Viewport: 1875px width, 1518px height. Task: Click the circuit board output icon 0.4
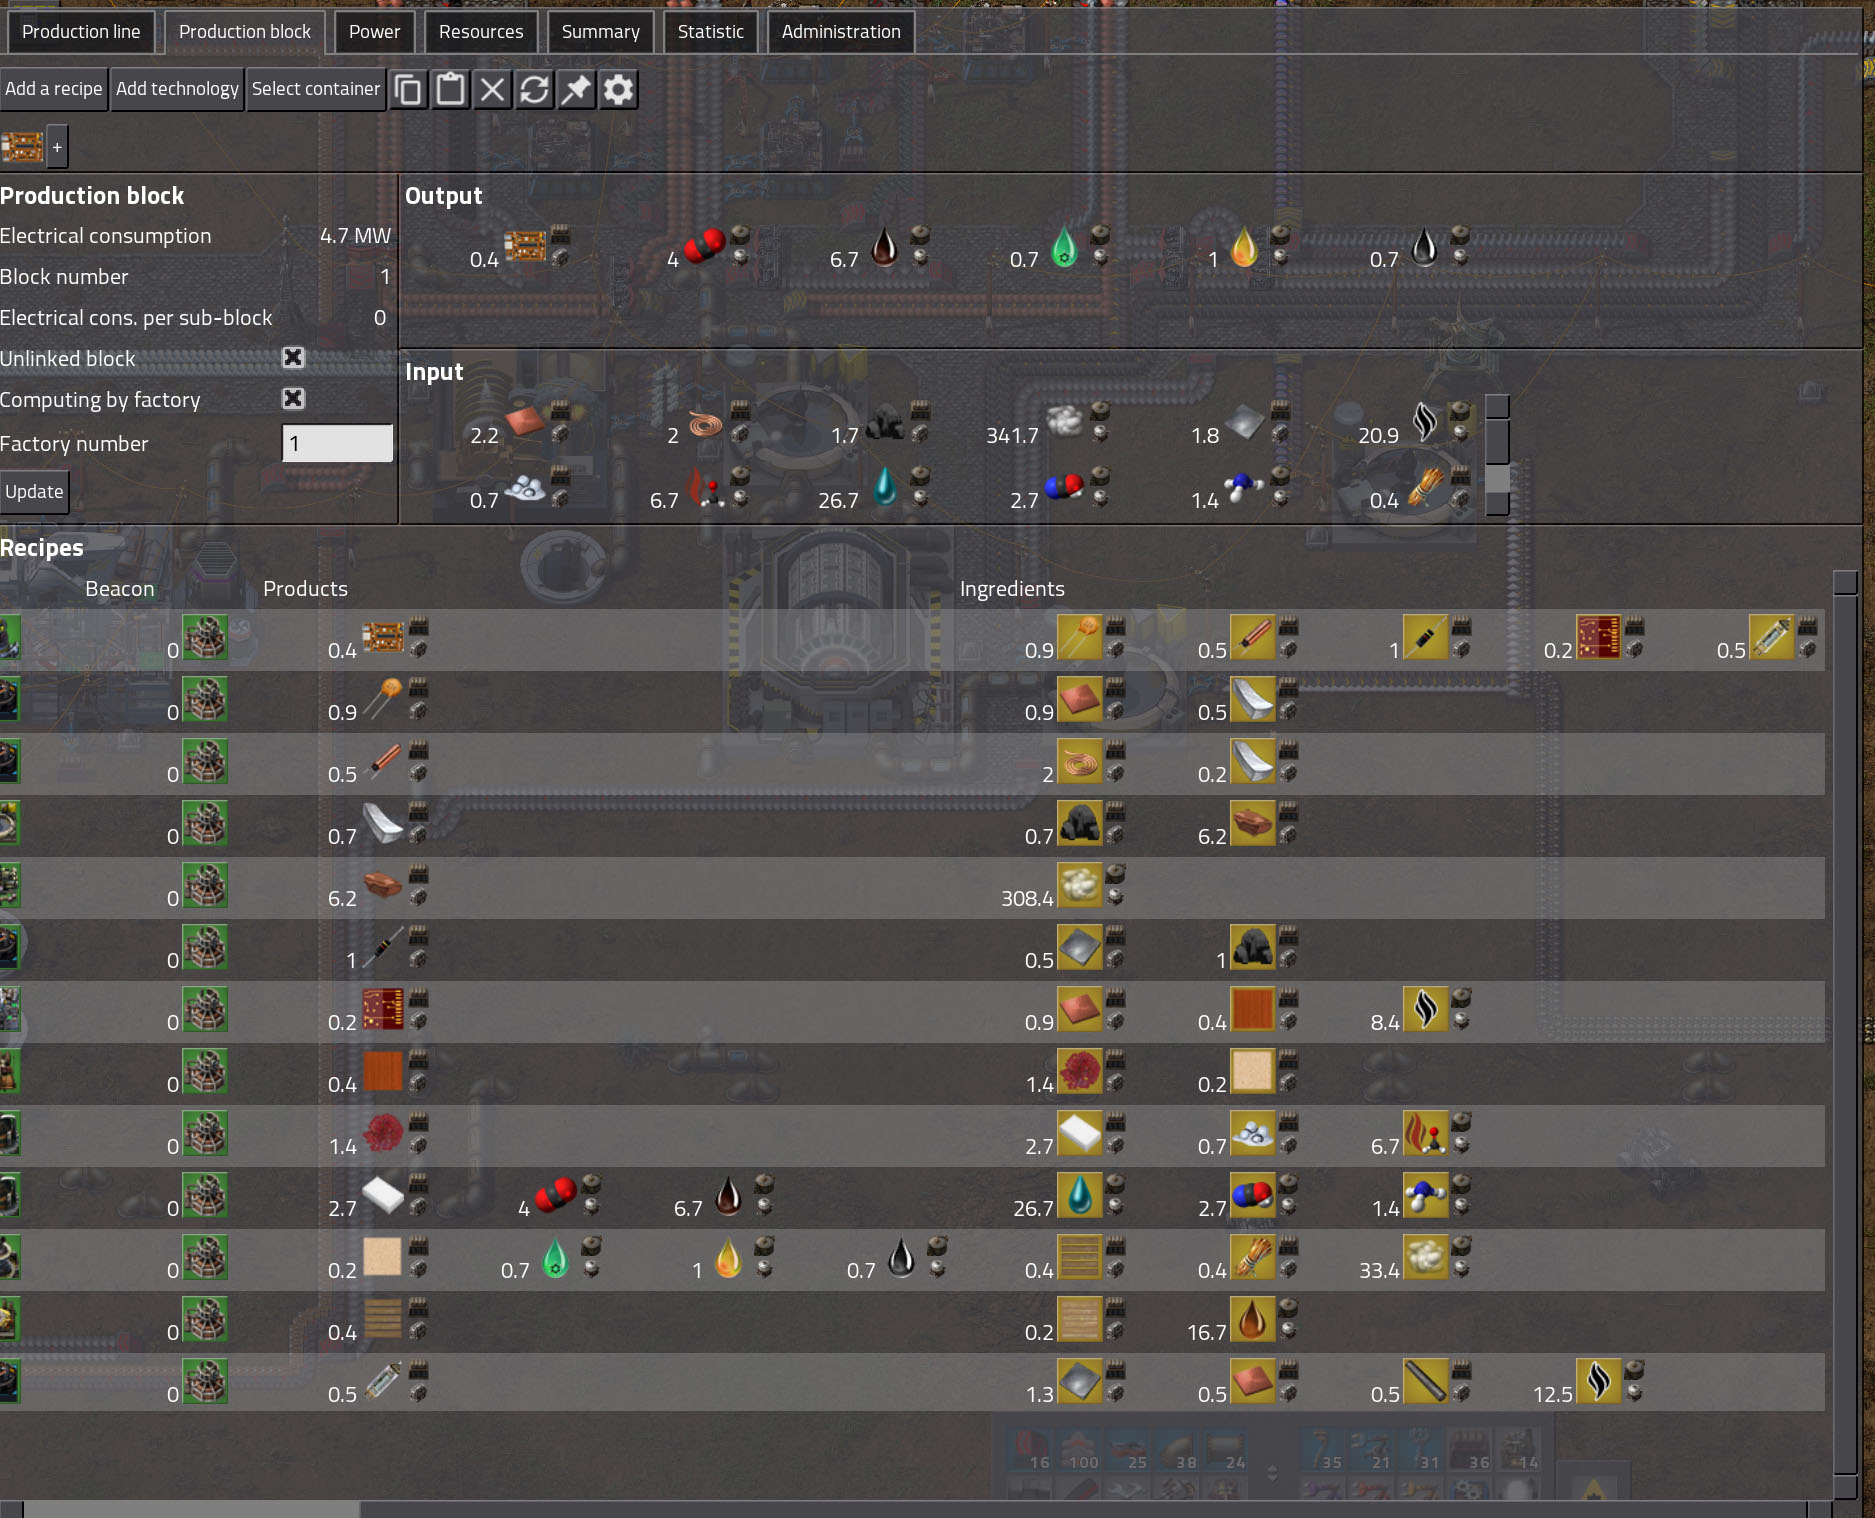[x=525, y=246]
